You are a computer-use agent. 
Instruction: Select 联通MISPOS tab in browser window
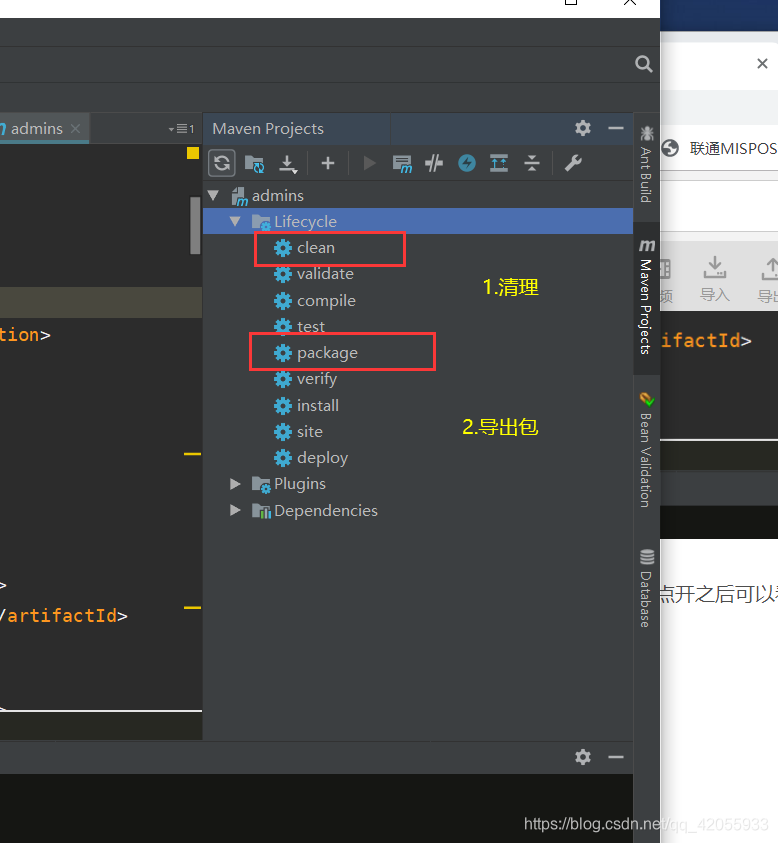(720, 148)
